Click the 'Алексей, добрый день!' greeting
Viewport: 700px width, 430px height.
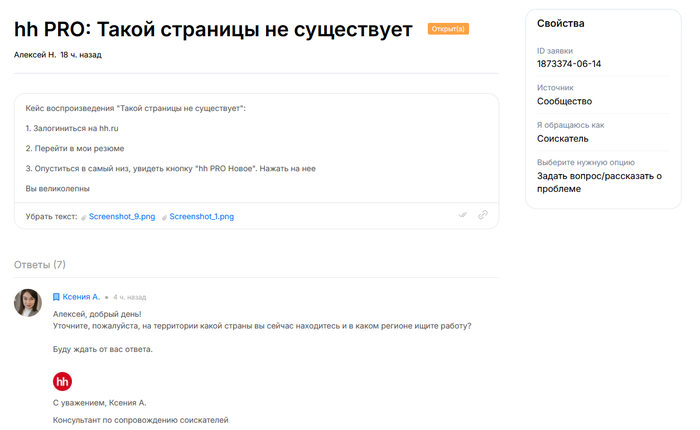point(97,314)
